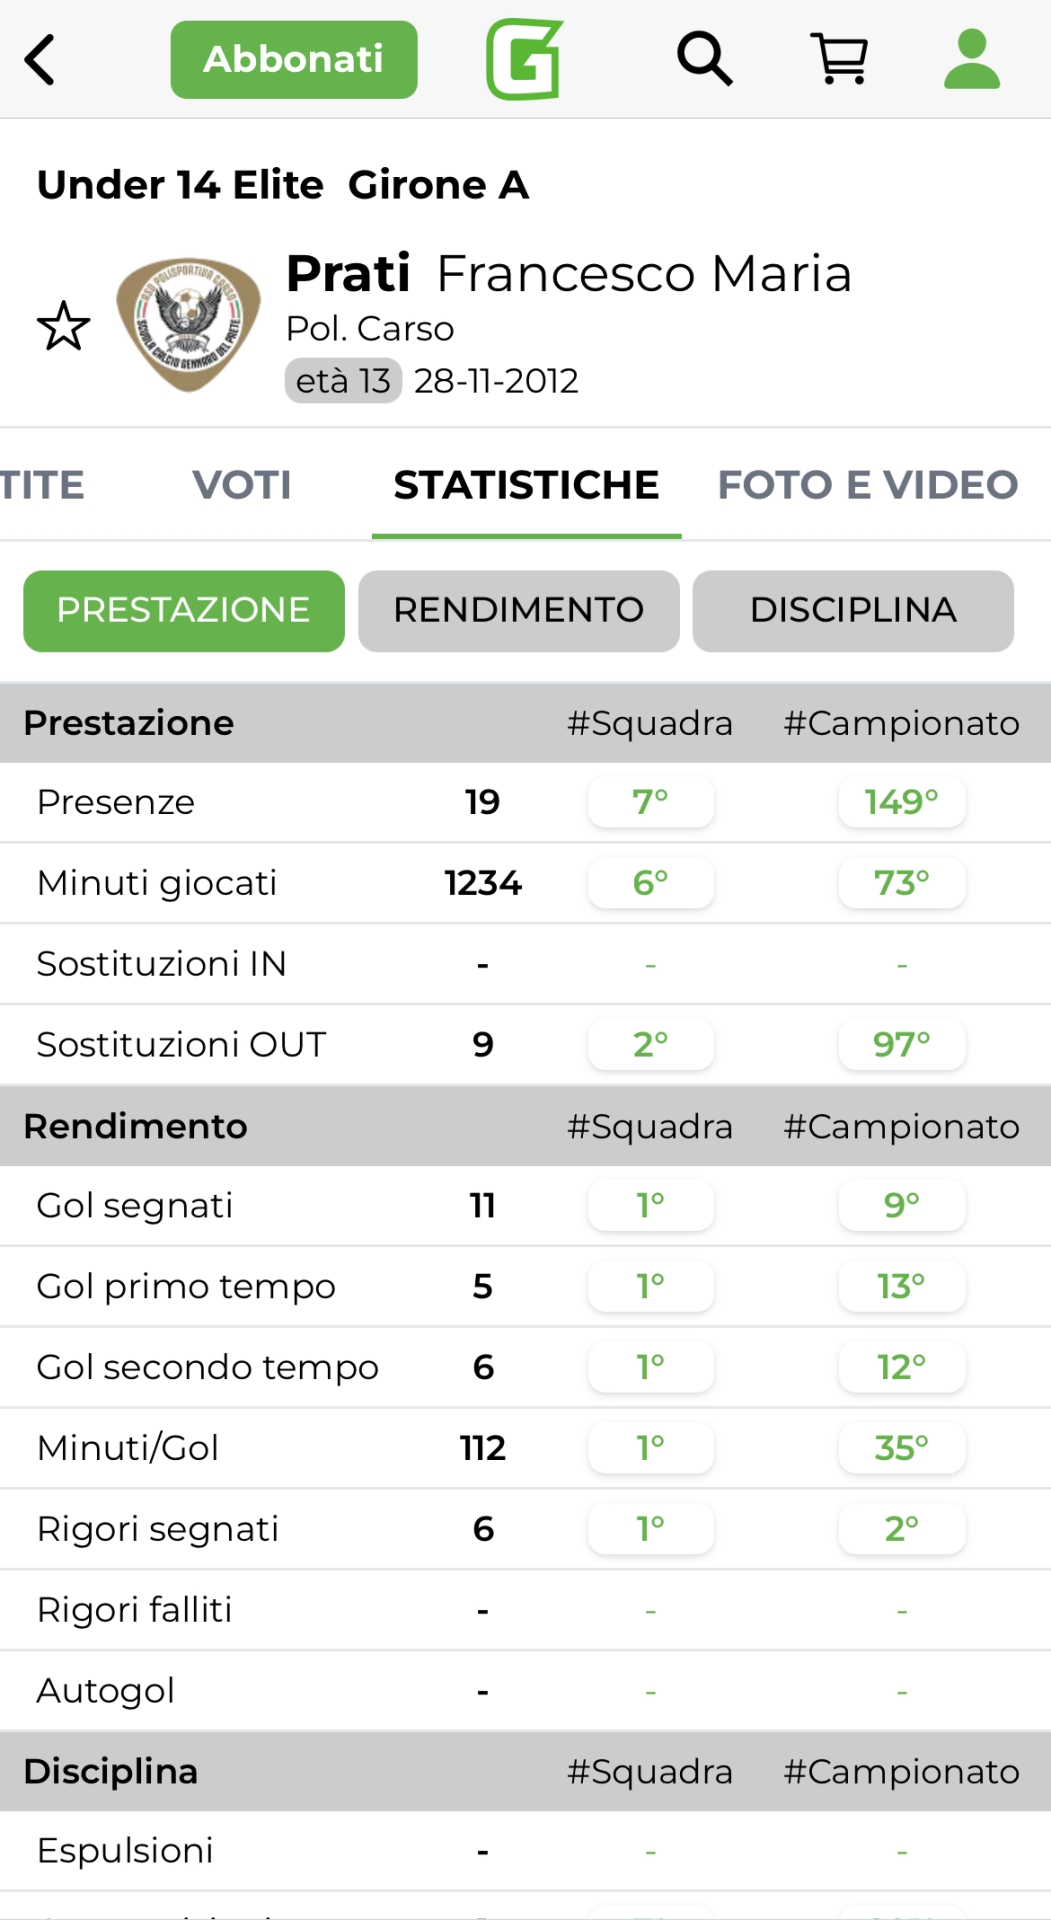Tap the 73° championship rank for Minuti giocati
The image size is (1051, 1920).
[902, 883]
